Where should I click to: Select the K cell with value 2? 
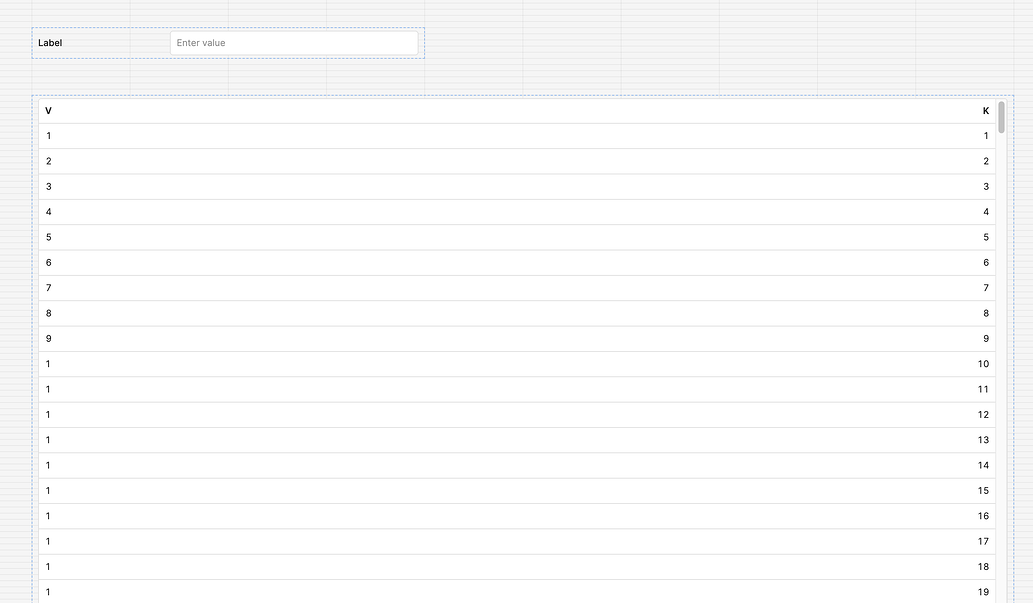986,161
